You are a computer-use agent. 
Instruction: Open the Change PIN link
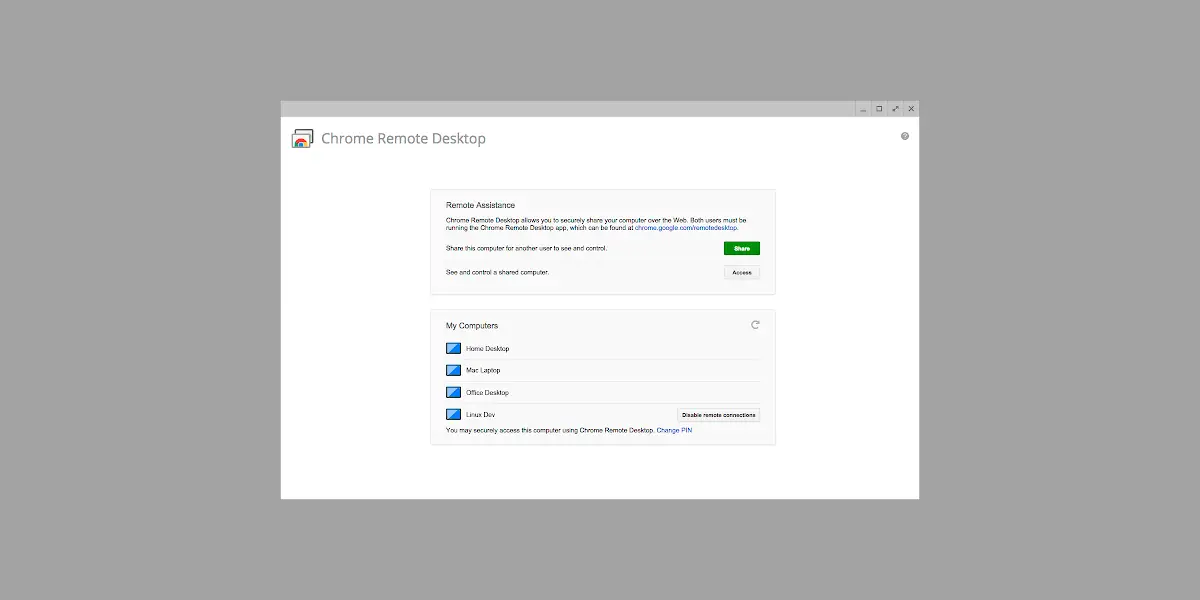click(674, 431)
